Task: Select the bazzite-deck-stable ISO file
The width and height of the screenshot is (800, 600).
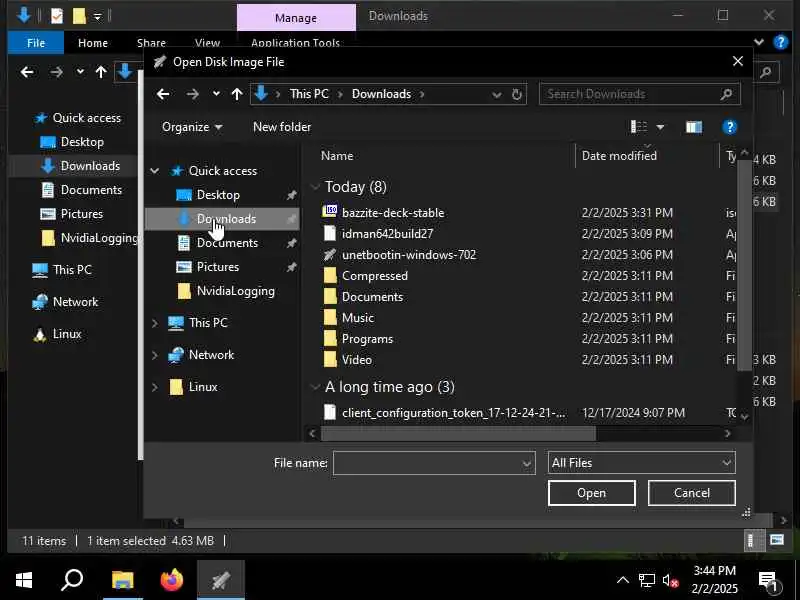Action: click(x=393, y=213)
